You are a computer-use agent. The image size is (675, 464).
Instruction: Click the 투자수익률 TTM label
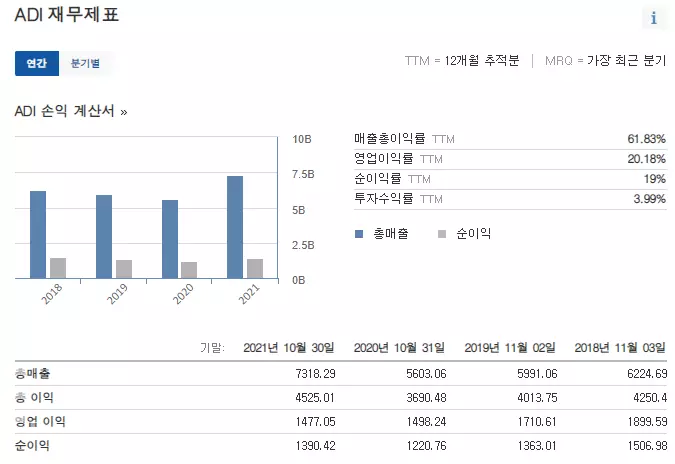click(398, 198)
